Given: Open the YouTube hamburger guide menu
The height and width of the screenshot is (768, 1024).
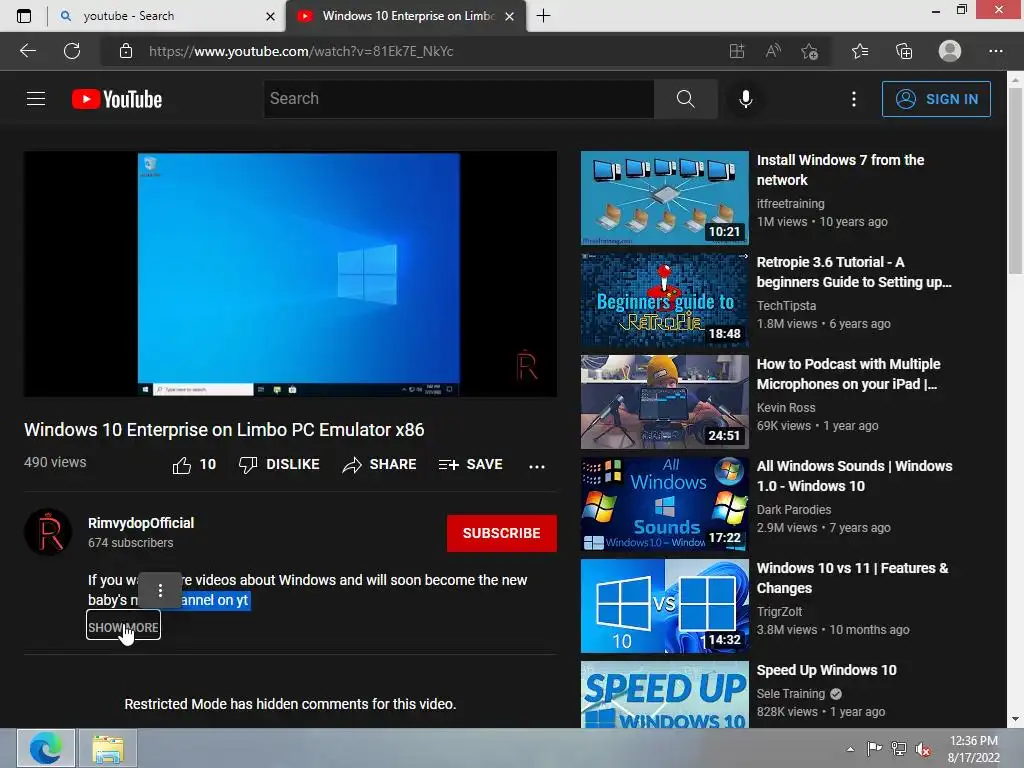Looking at the screenshot, I should click(36, 99).
